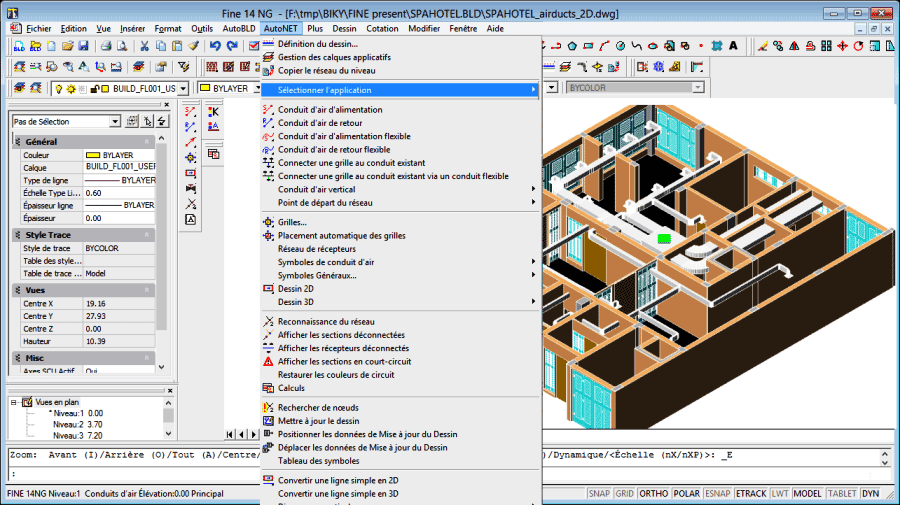
Task: Click the Cut scissors icon
Action: [145, 46]
